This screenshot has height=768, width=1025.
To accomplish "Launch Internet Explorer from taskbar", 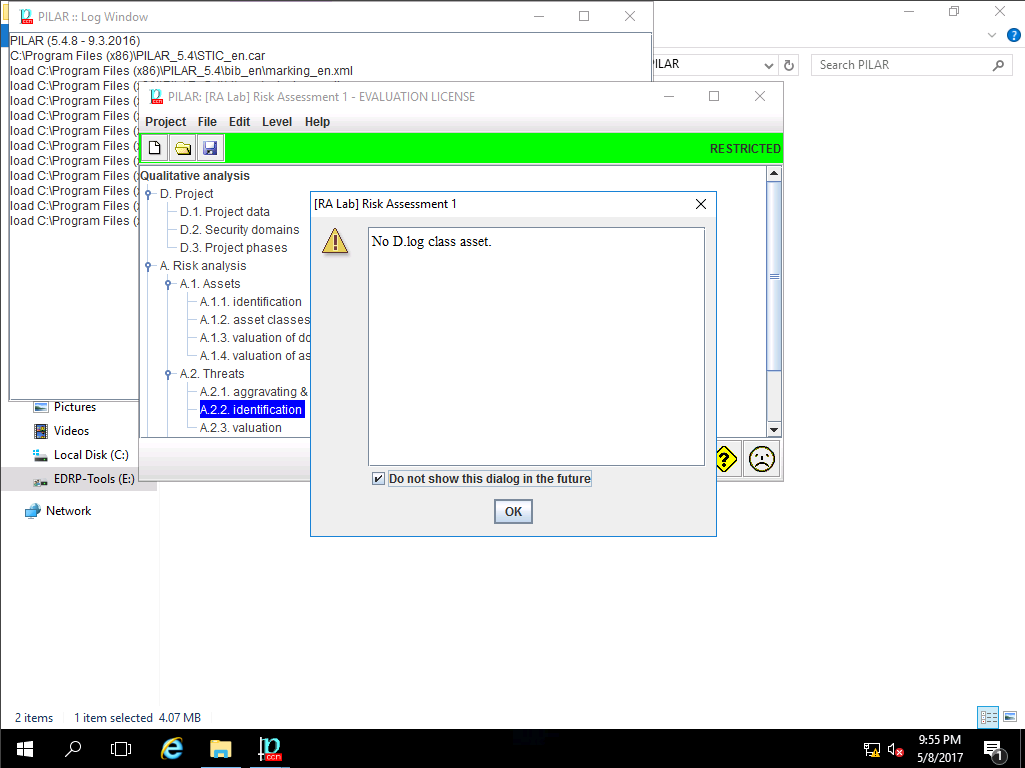I will point(172,749).
